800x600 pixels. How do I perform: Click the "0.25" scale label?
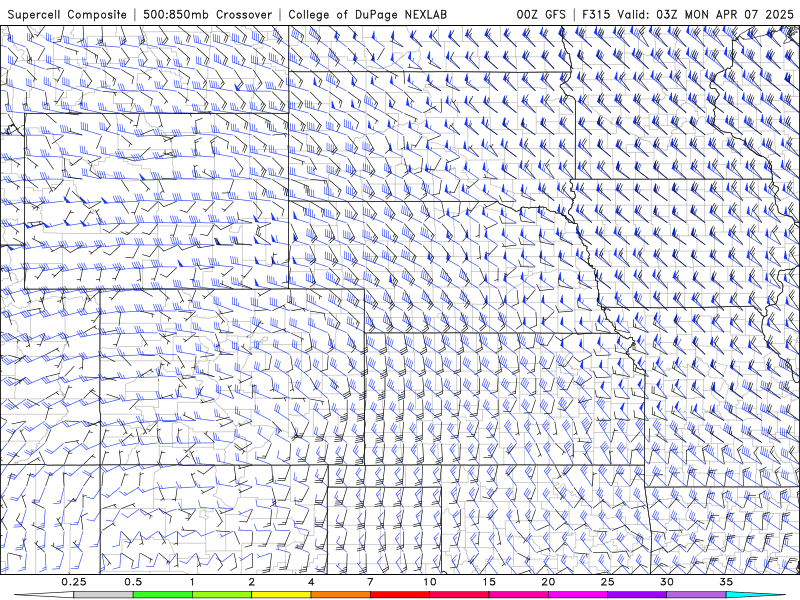pyautogui.click(x=74, y=582)
